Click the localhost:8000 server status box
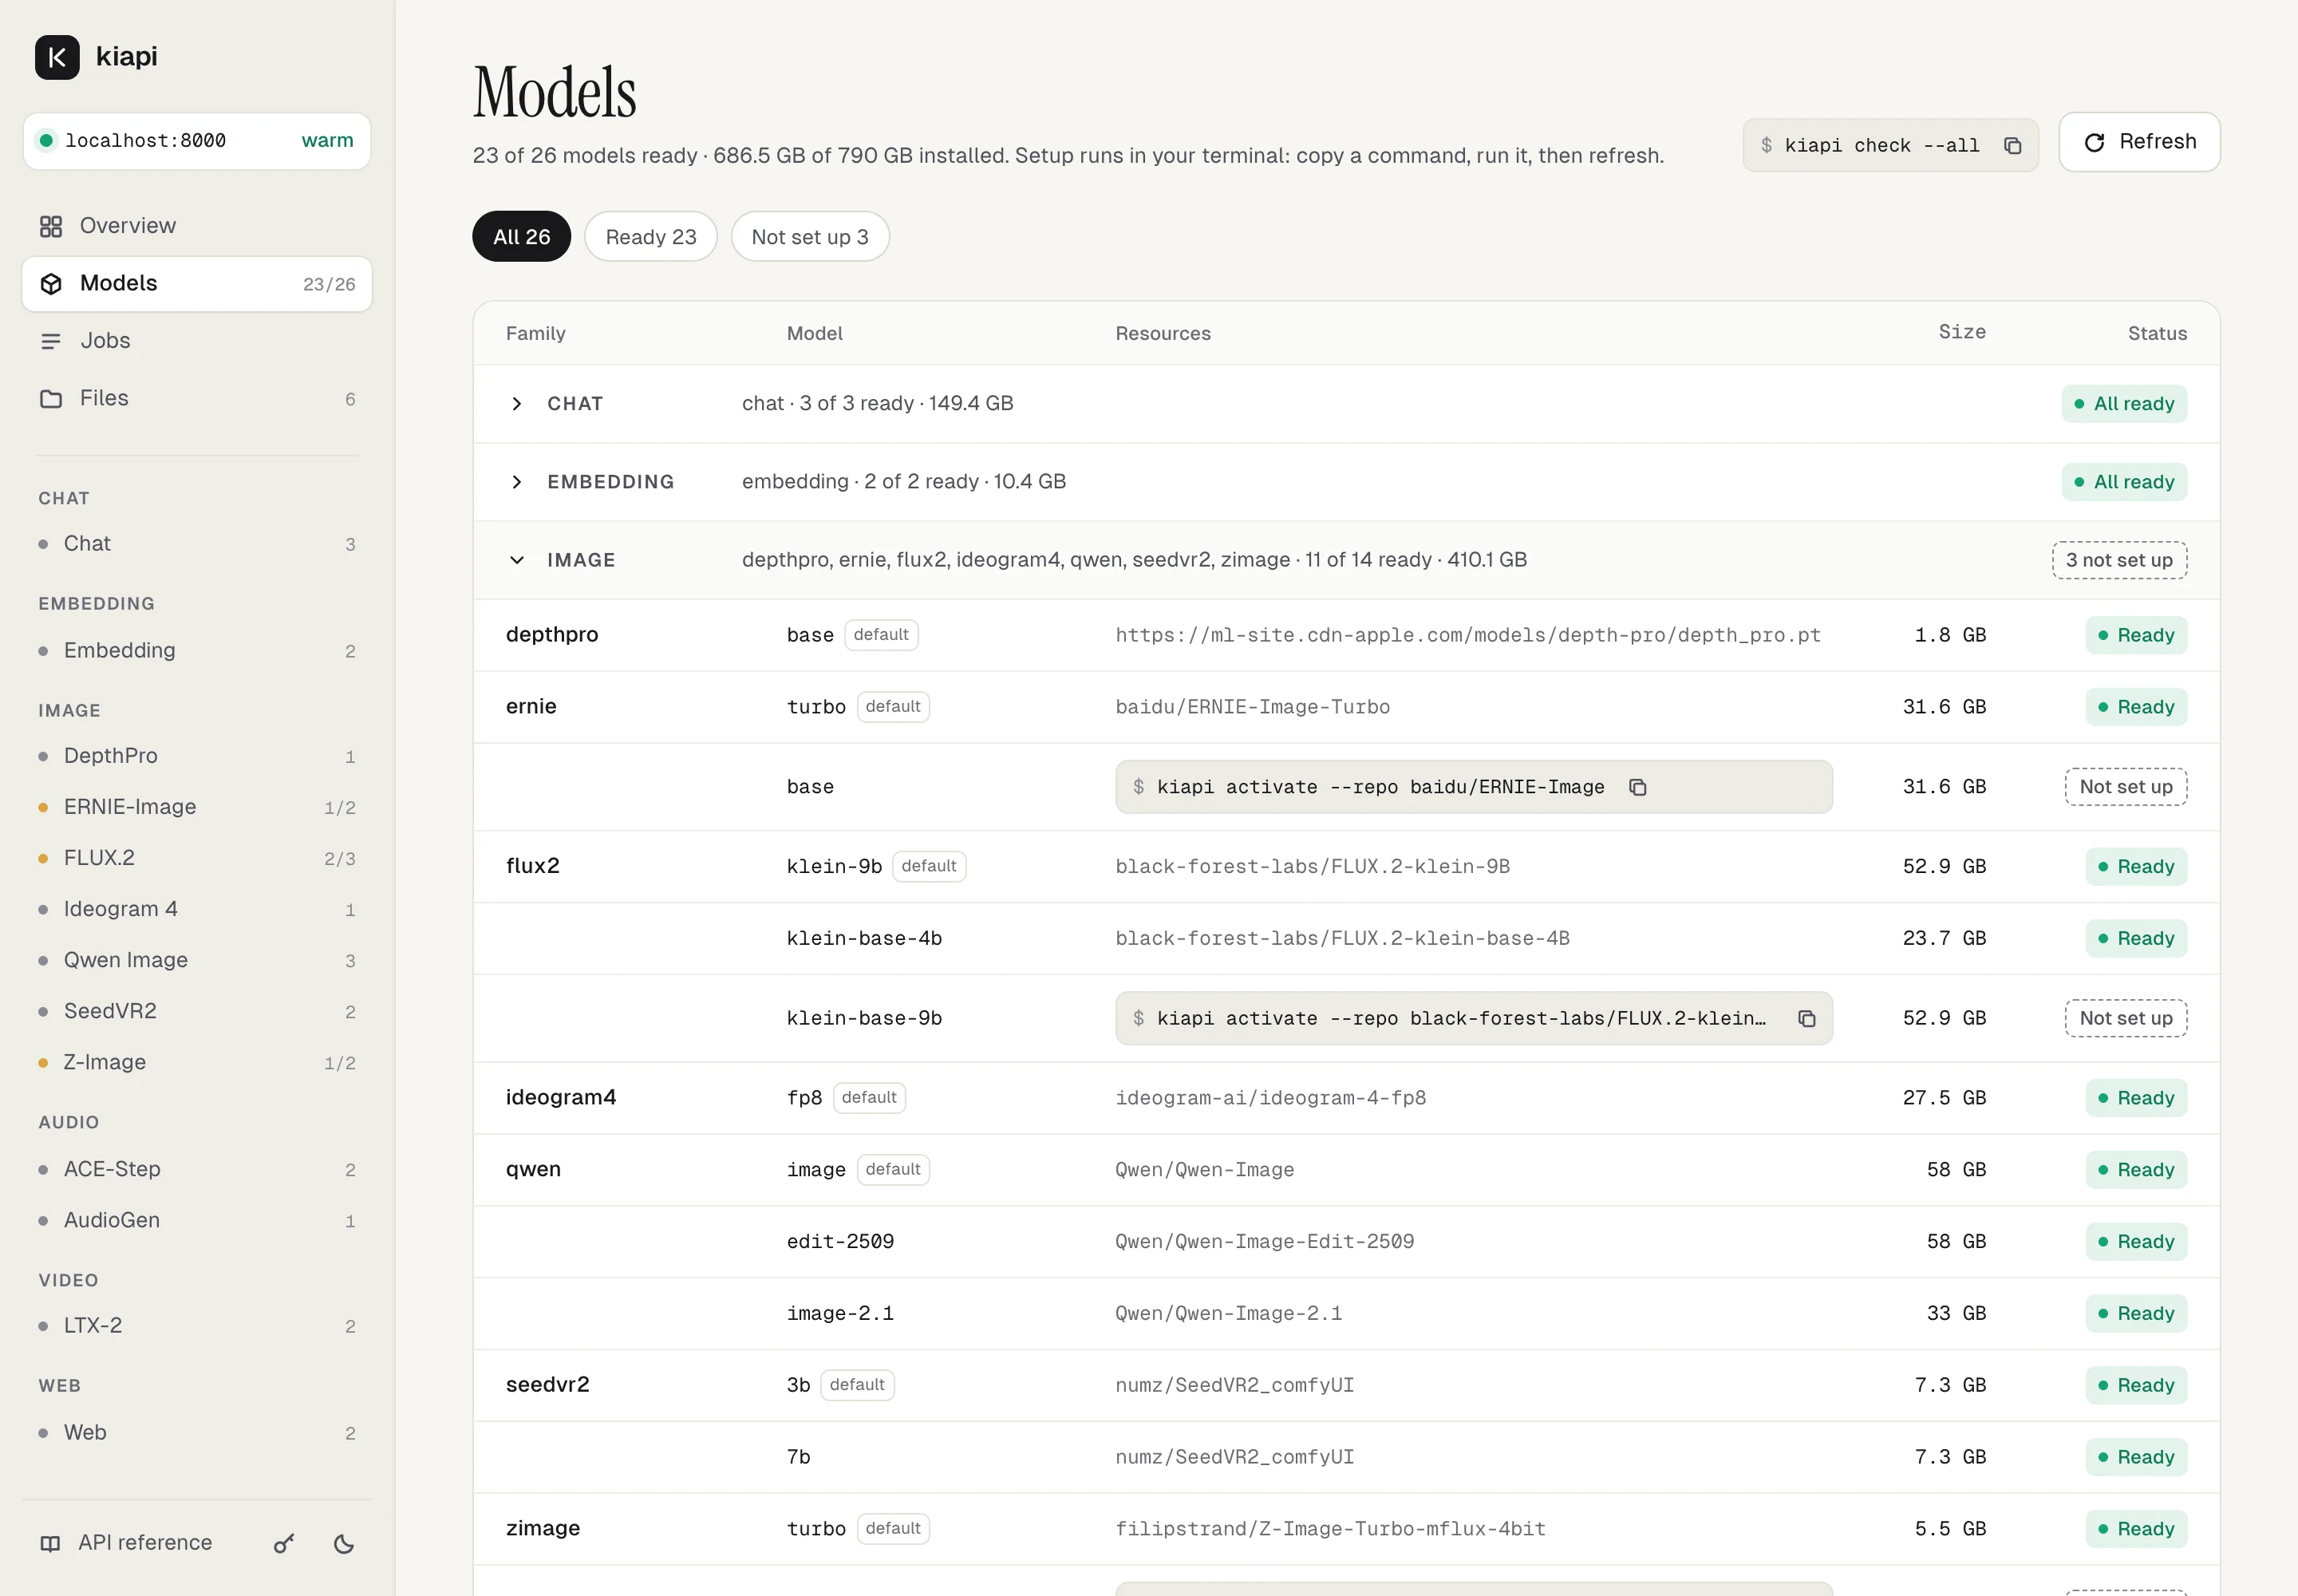Viewport: 2298px width, 1596px height. point(197,141)
